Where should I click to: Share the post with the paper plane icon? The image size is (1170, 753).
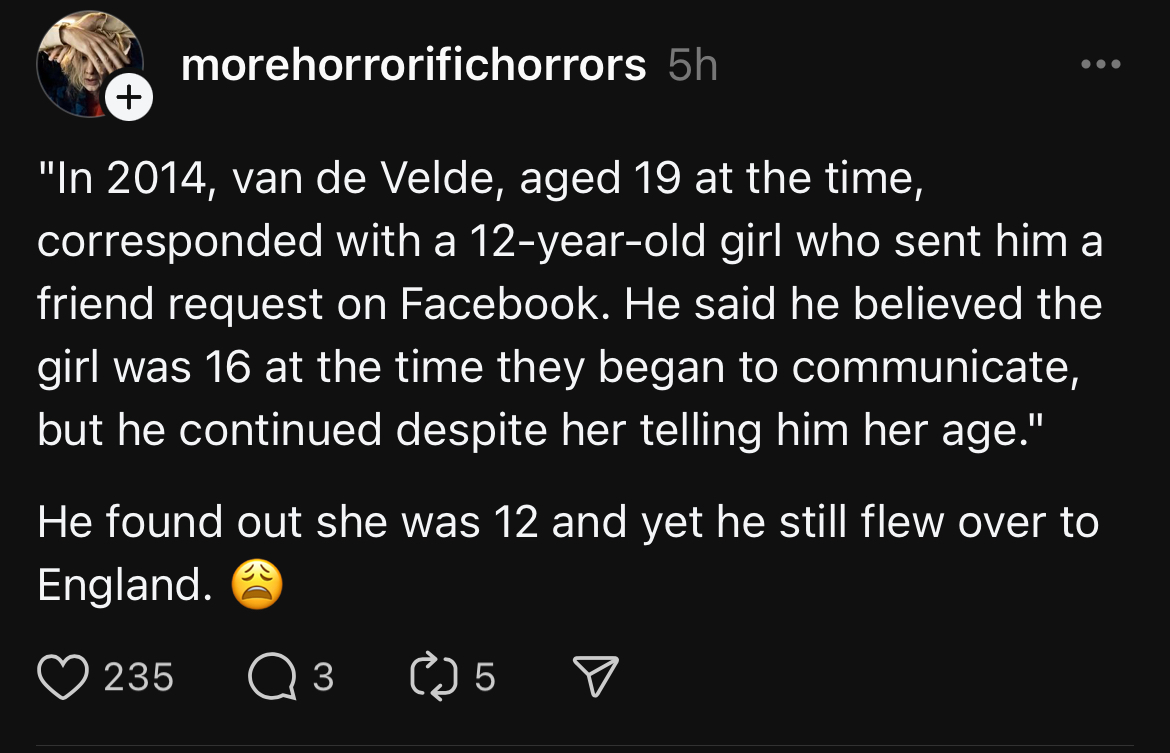coord(597,677)
